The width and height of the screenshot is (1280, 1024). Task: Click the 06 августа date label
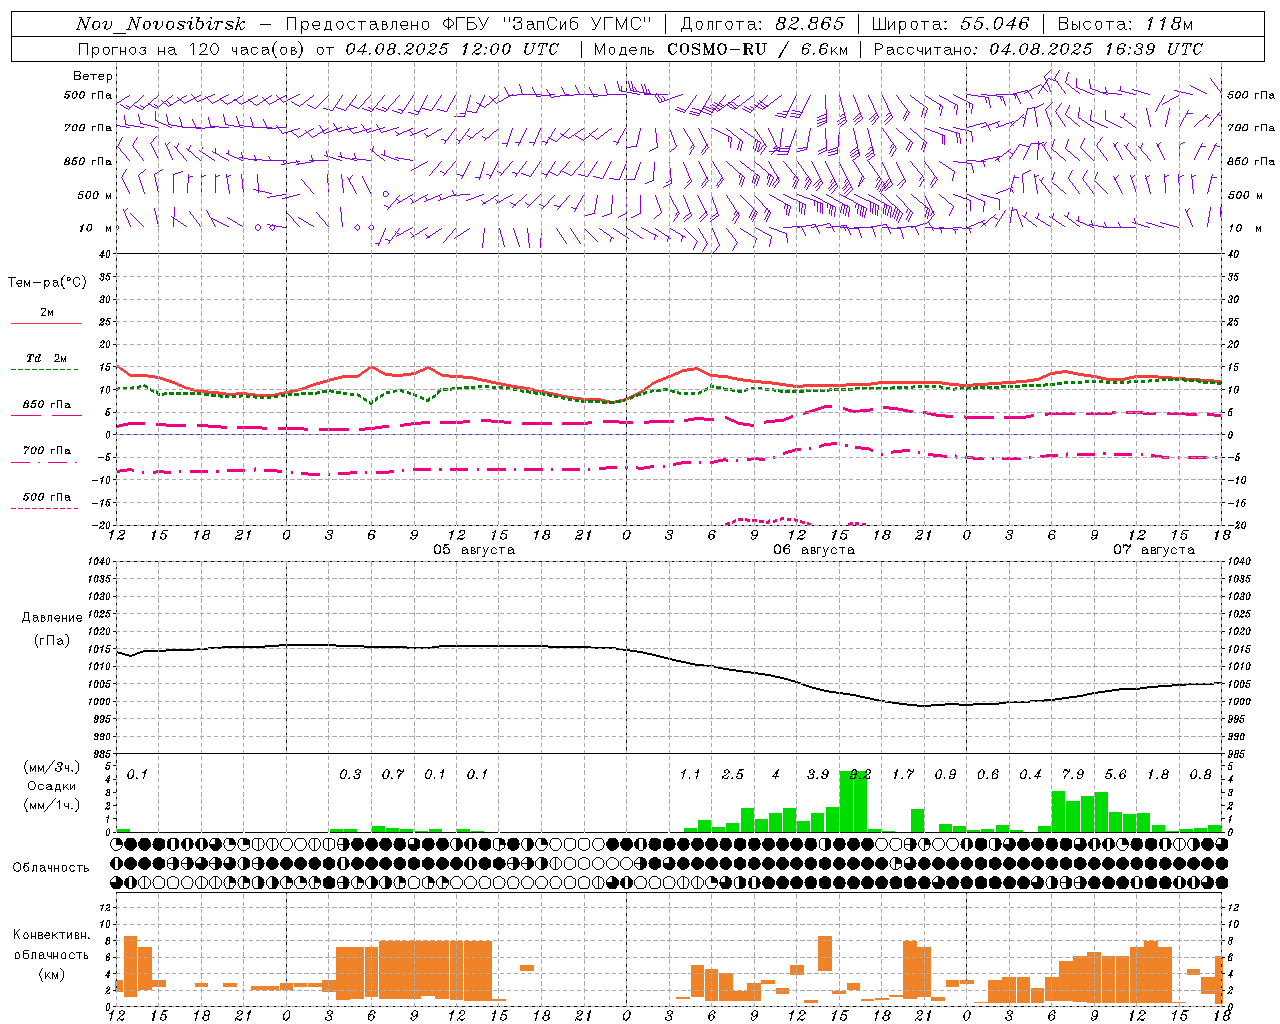pos(814,550)
